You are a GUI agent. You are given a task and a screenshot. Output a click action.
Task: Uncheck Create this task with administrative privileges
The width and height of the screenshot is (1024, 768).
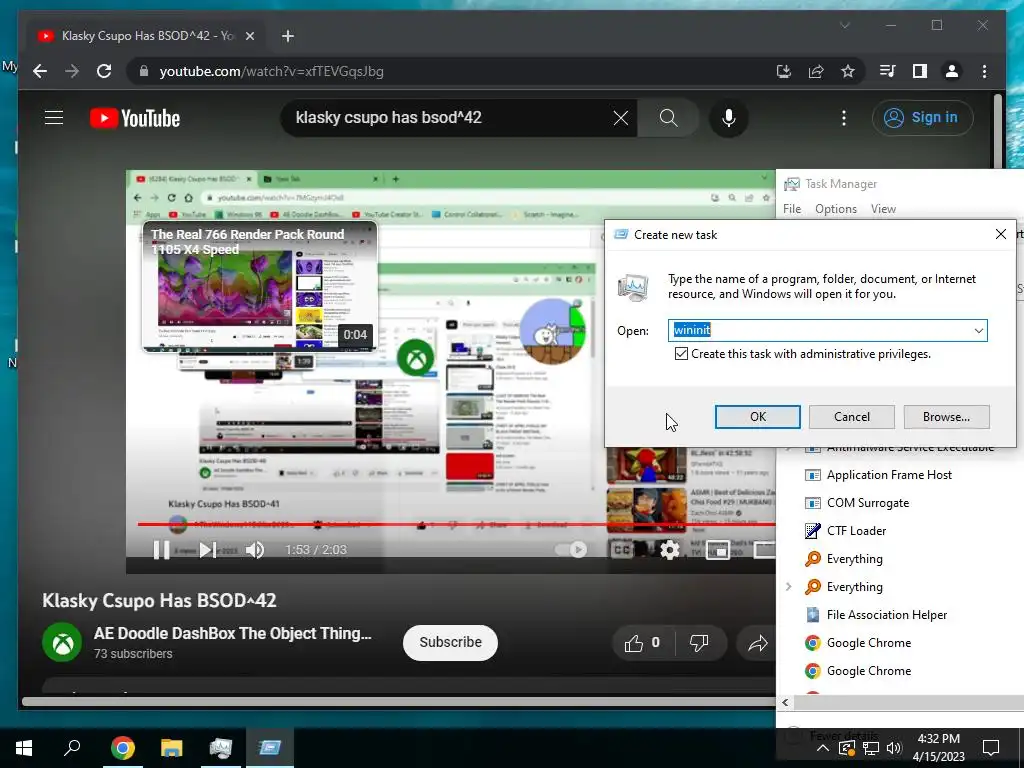tap(681, 354)
